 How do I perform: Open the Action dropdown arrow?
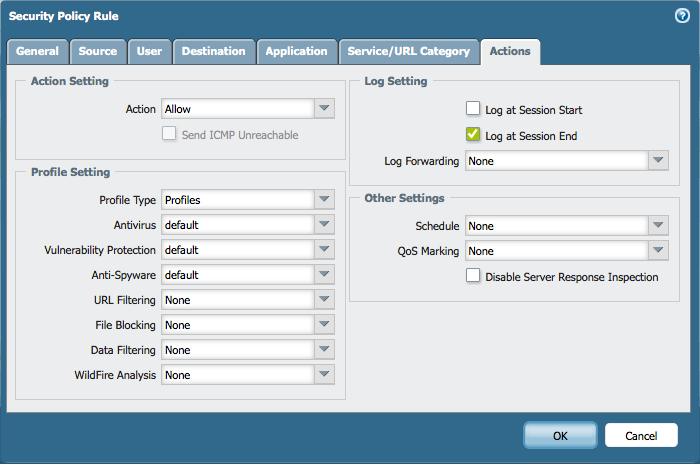324,109
